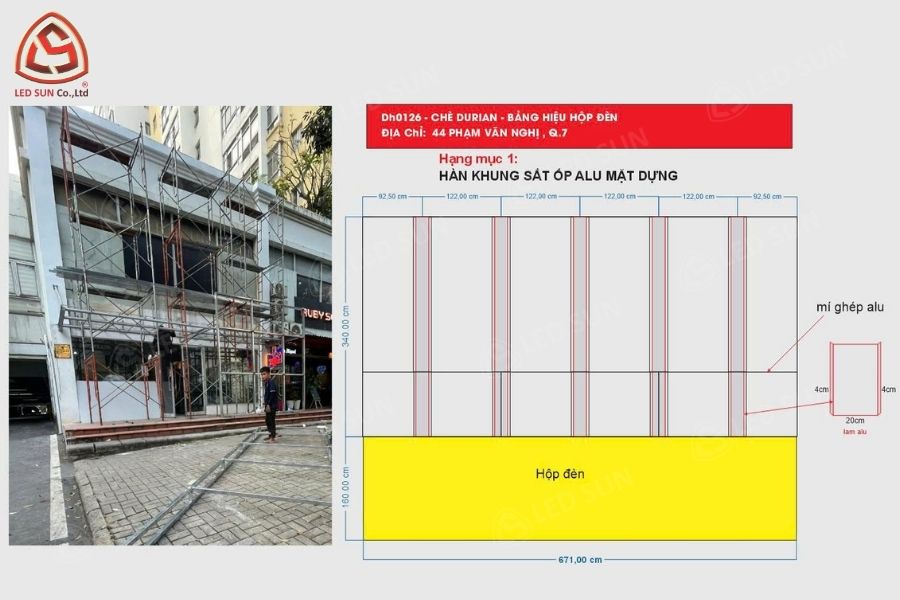Open the building scaffolding photo
The width and height of the screenshot is (900, 600).
point(170,325)
